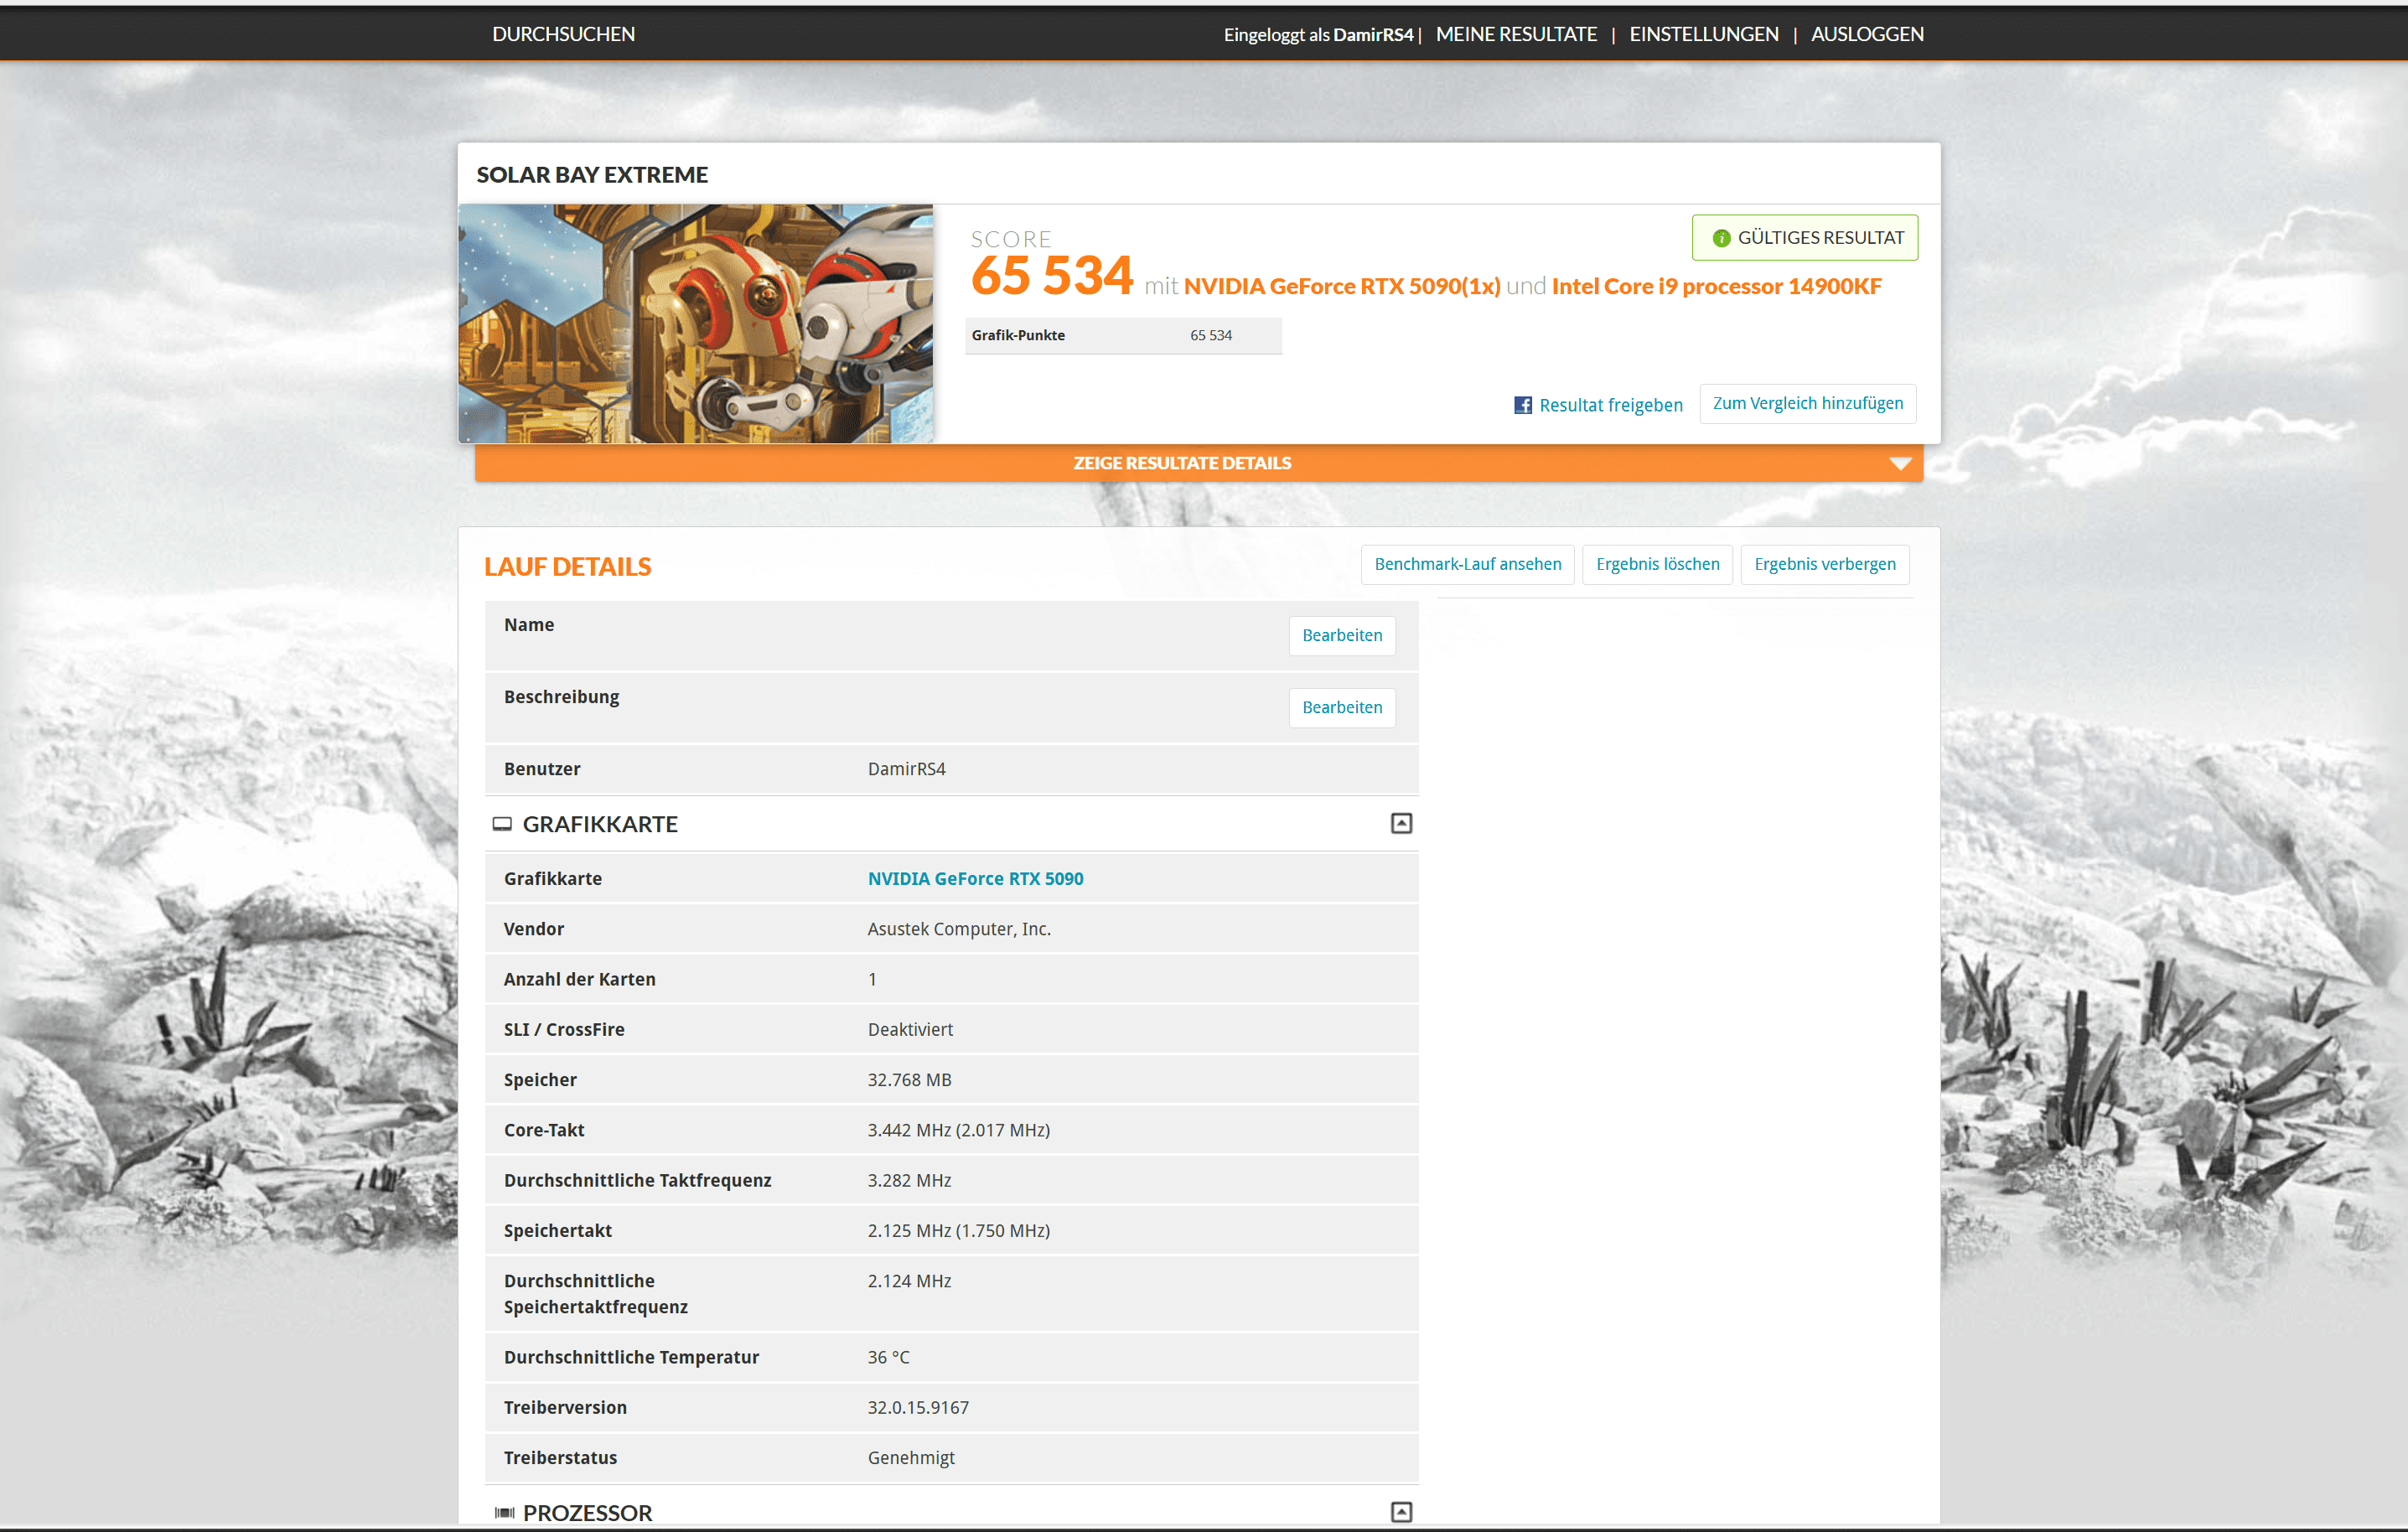Click the Solar Bay Extreme benchmark thumbnail
The height and width of the screenshot is (1532, 2408).
[x=697, y=323]
